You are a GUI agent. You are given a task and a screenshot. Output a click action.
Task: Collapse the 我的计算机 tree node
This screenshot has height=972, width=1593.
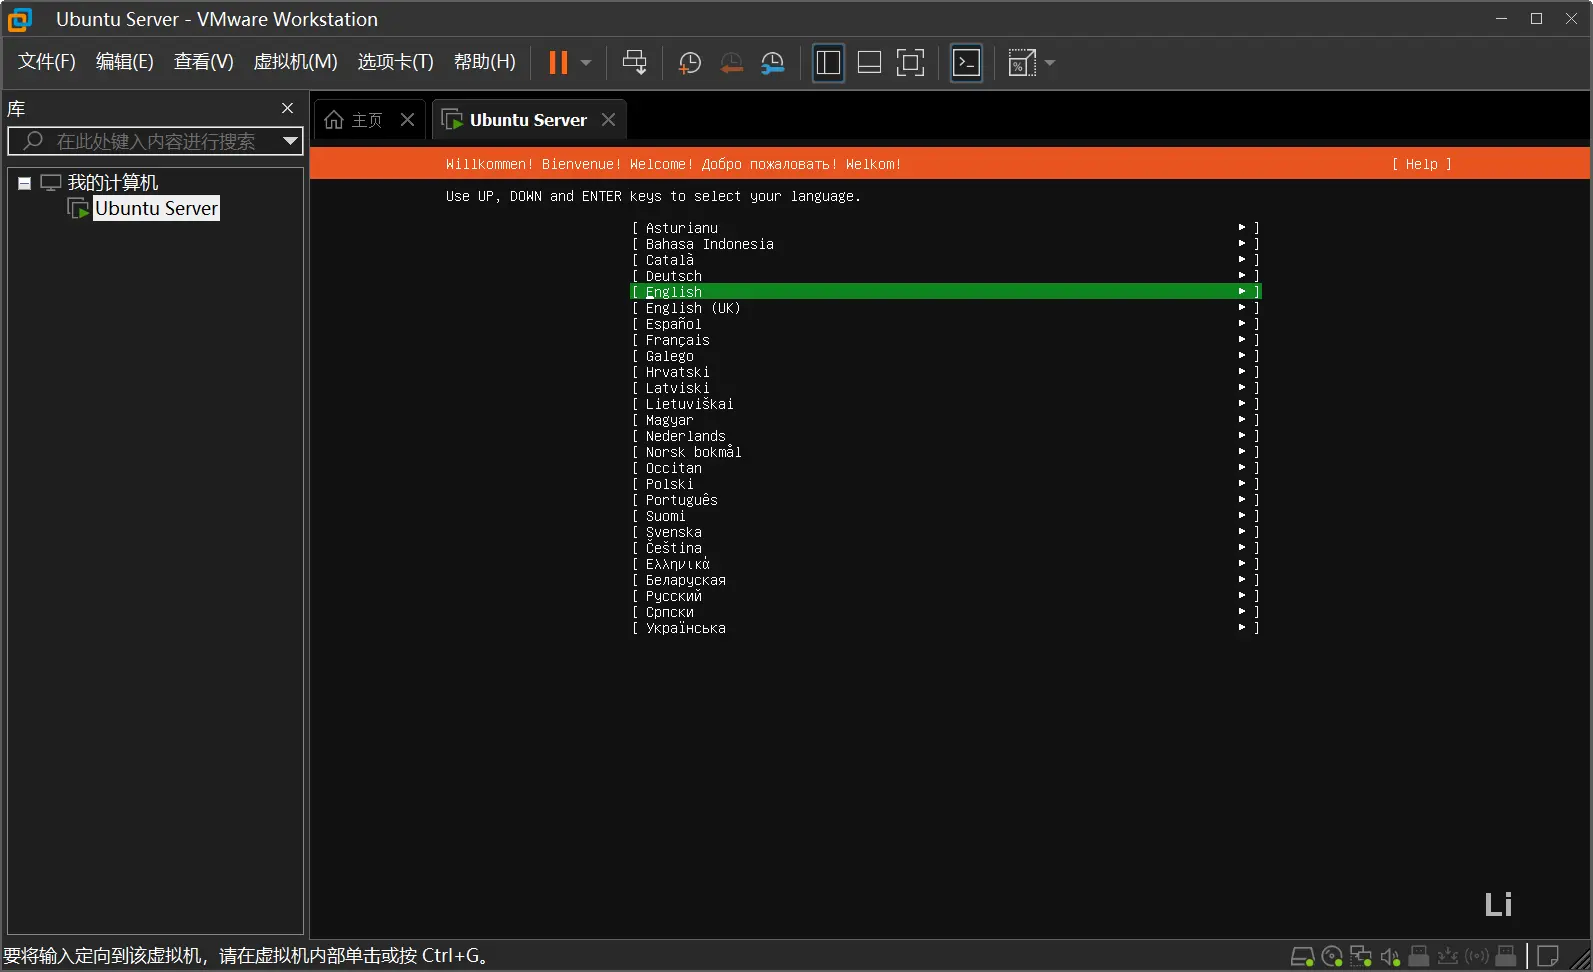[24, 183]
